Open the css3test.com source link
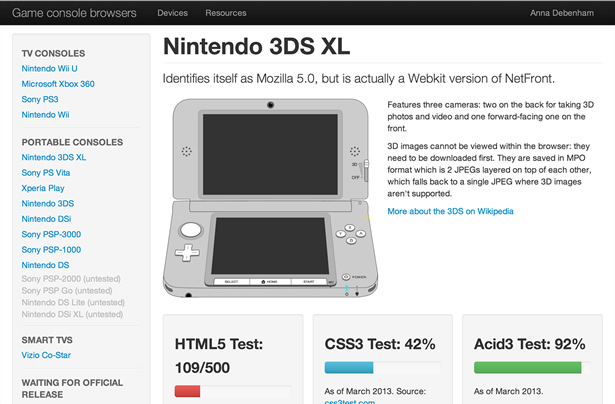This screenshot has width=615, height=404. point(350,401)
